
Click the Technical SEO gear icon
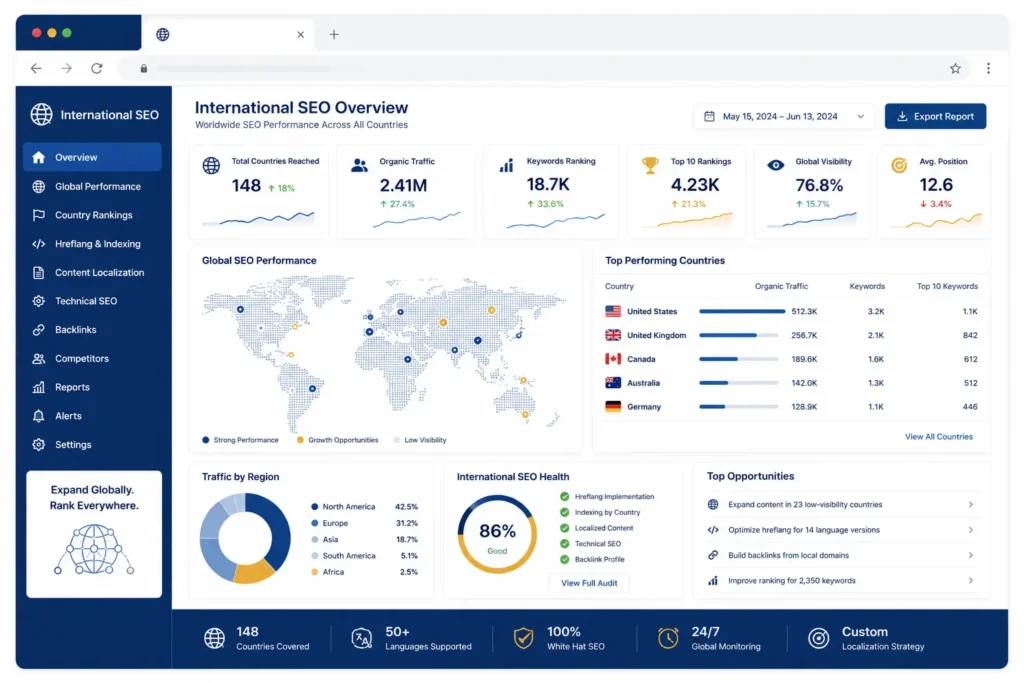(39, 301)
